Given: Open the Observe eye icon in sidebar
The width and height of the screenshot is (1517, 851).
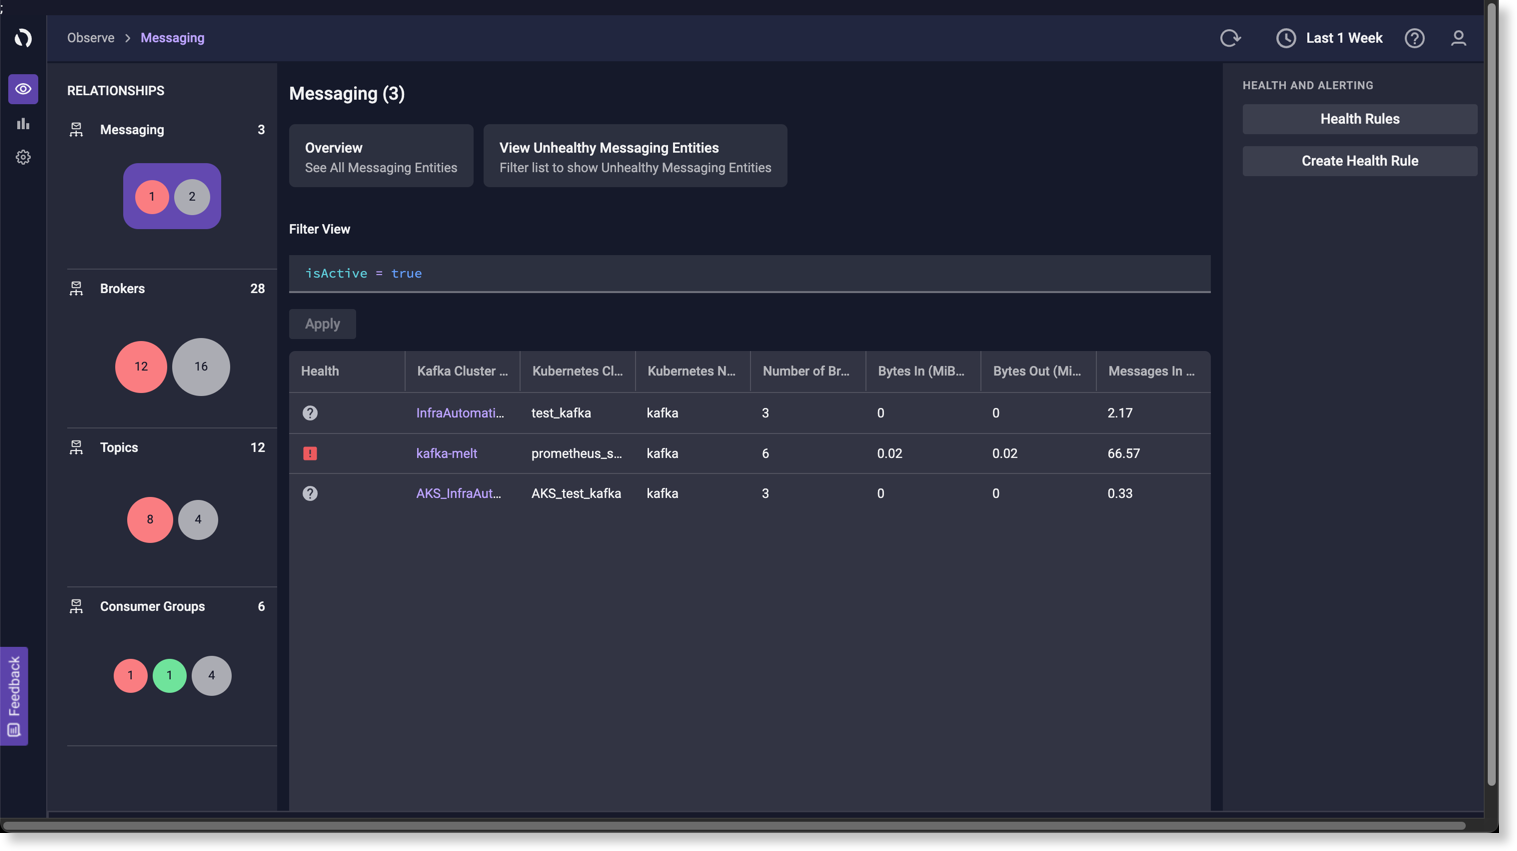Looking at the screenshot, I should [x=23, y=89].
